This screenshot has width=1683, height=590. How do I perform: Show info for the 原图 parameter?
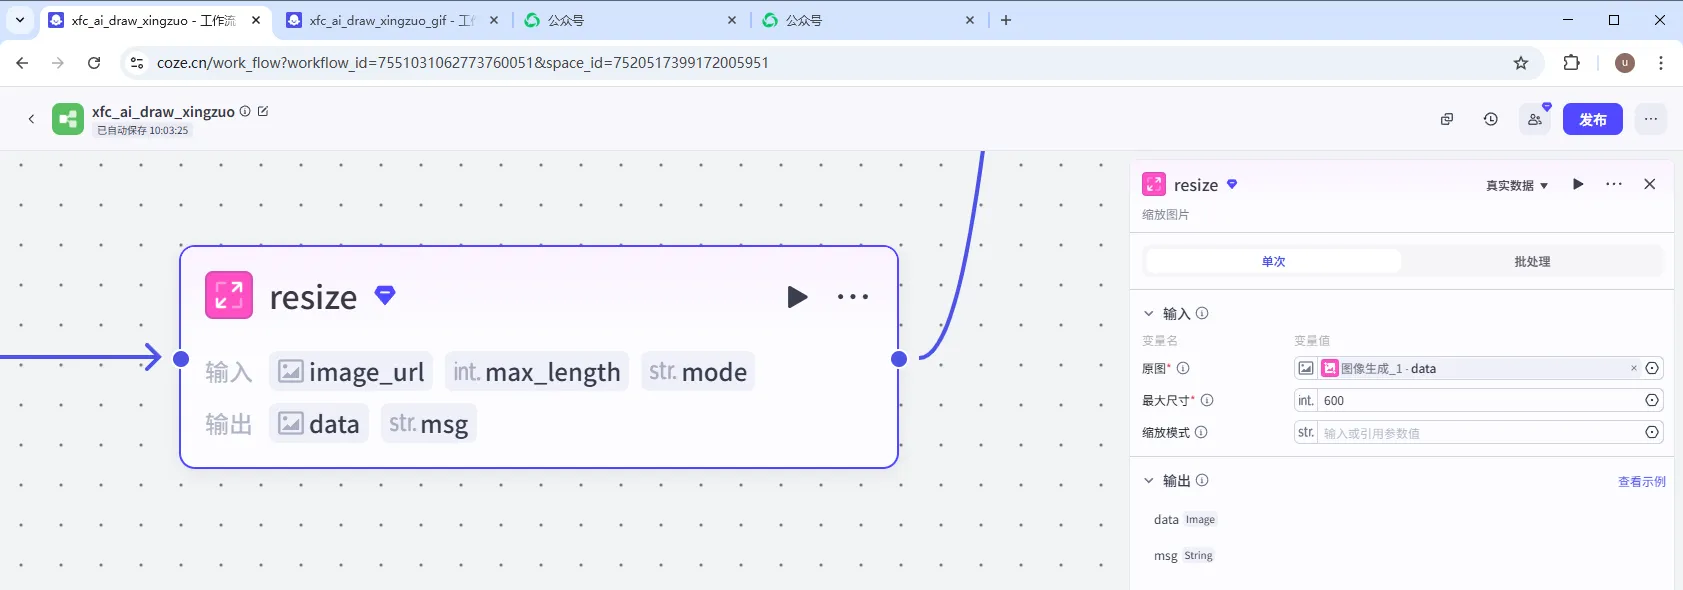(x=1183, y=368)
